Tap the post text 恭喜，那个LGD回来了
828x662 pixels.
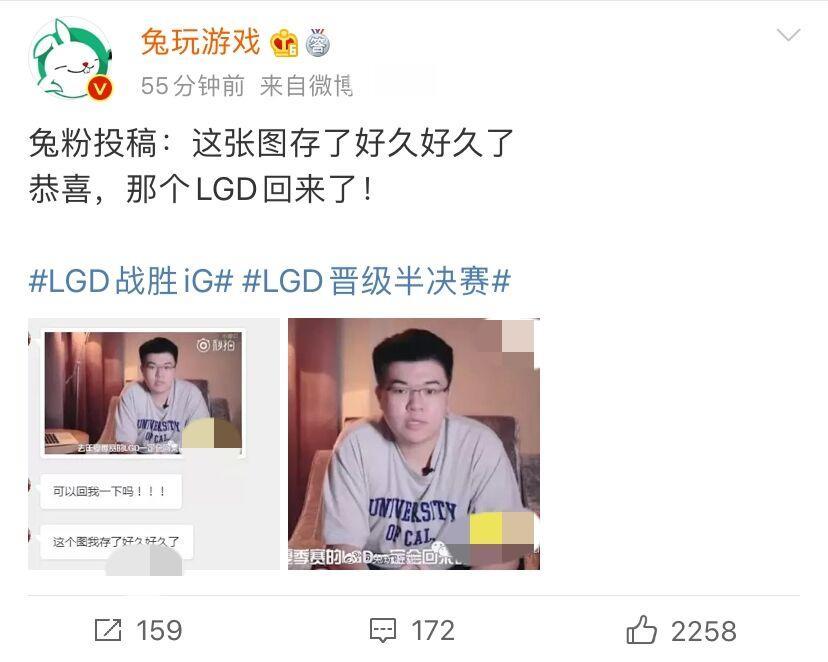(x=201, y=189)
